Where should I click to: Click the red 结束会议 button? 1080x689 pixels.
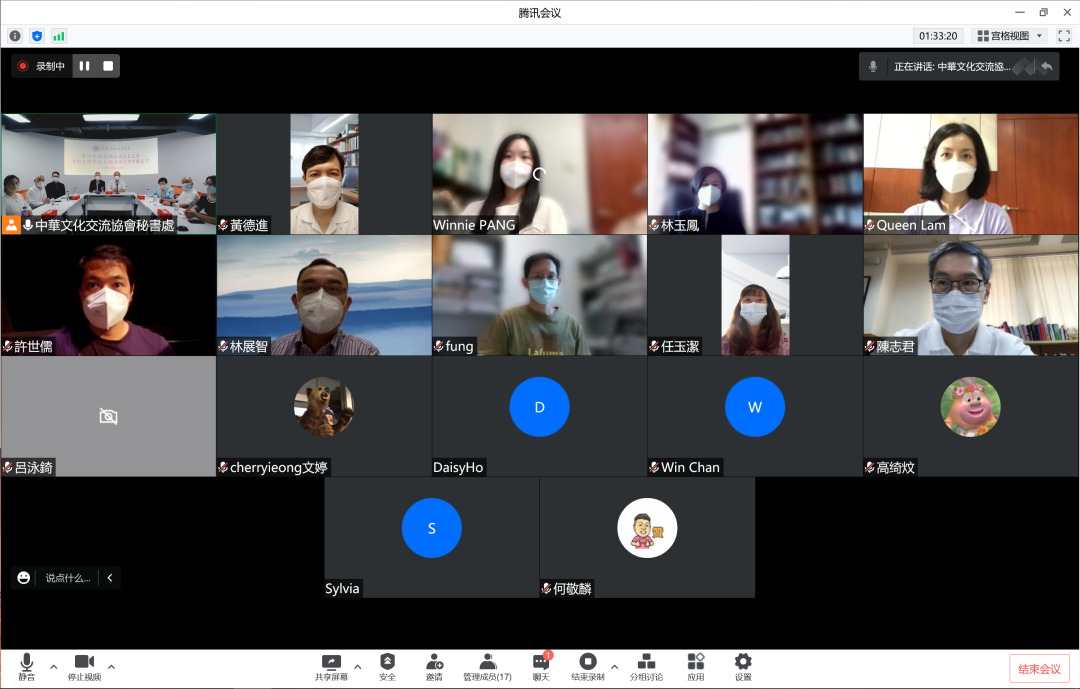tap(1039, 669)
